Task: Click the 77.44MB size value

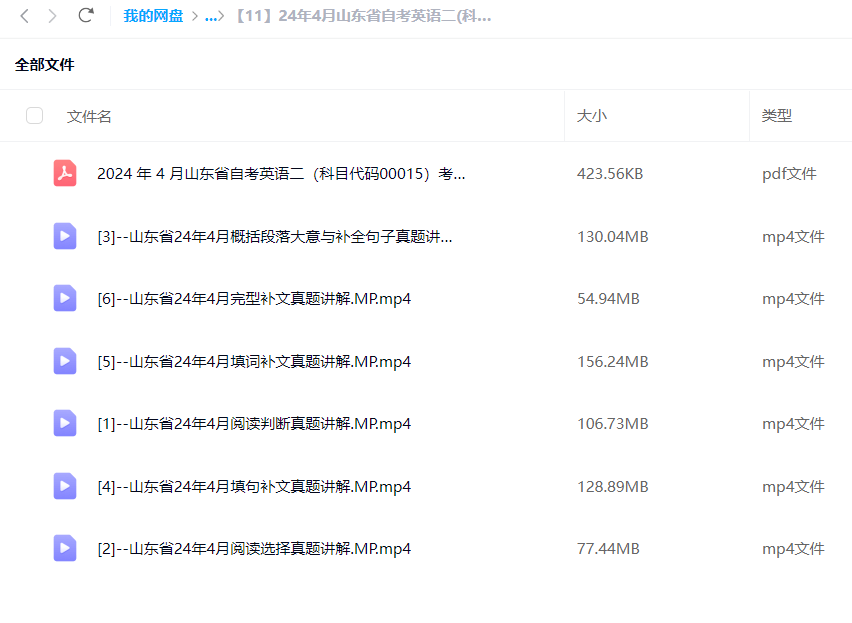Action: pyautogui.click(x=608, y=549)
